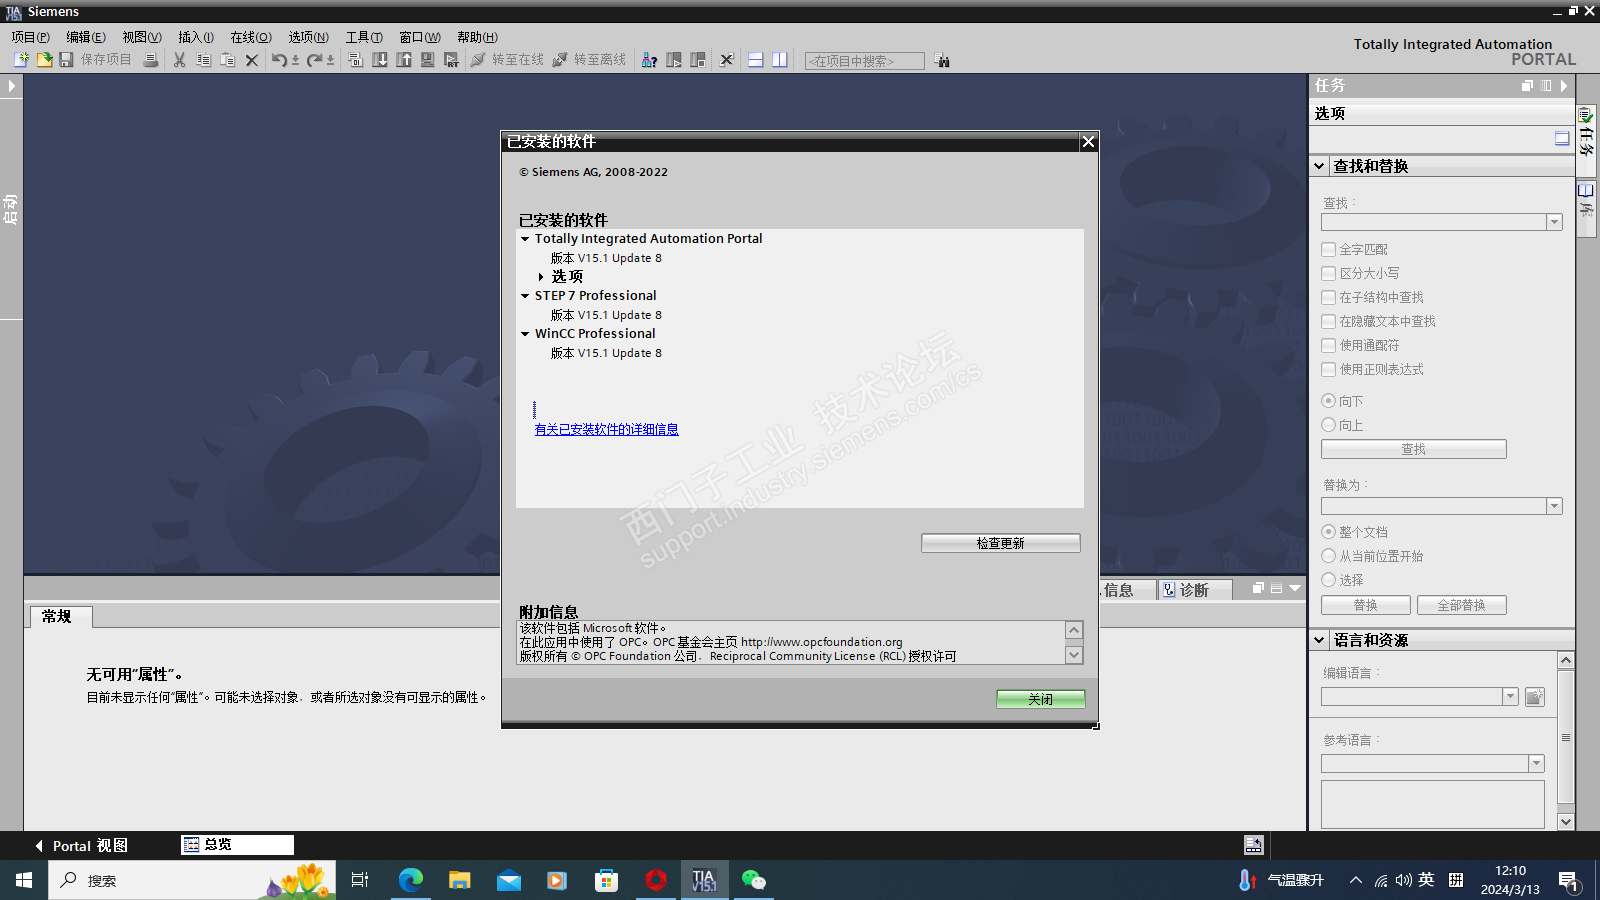Viewport: 1600px width, 900px height.
Task: Click the New project toolbar icon
Action: [x=21, y=60]
